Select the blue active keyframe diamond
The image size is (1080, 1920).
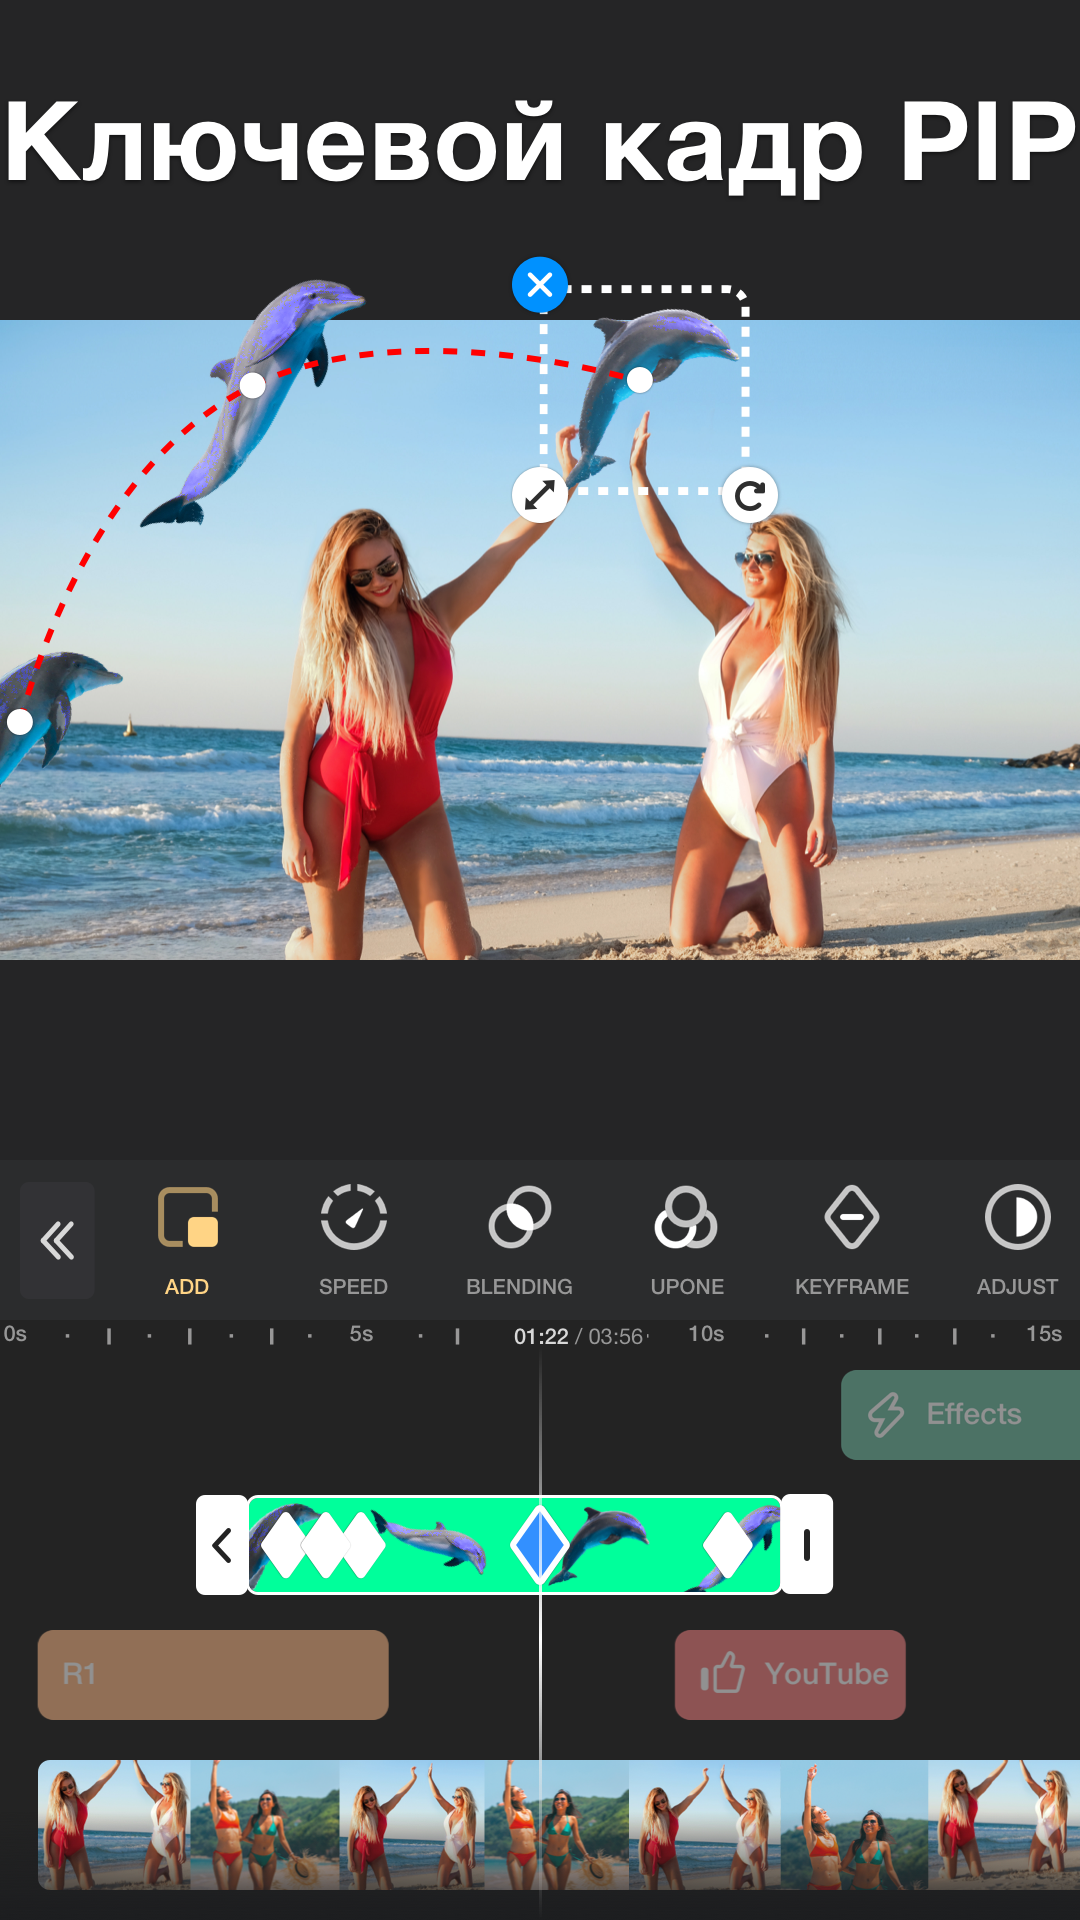[x=540, y=1545]
